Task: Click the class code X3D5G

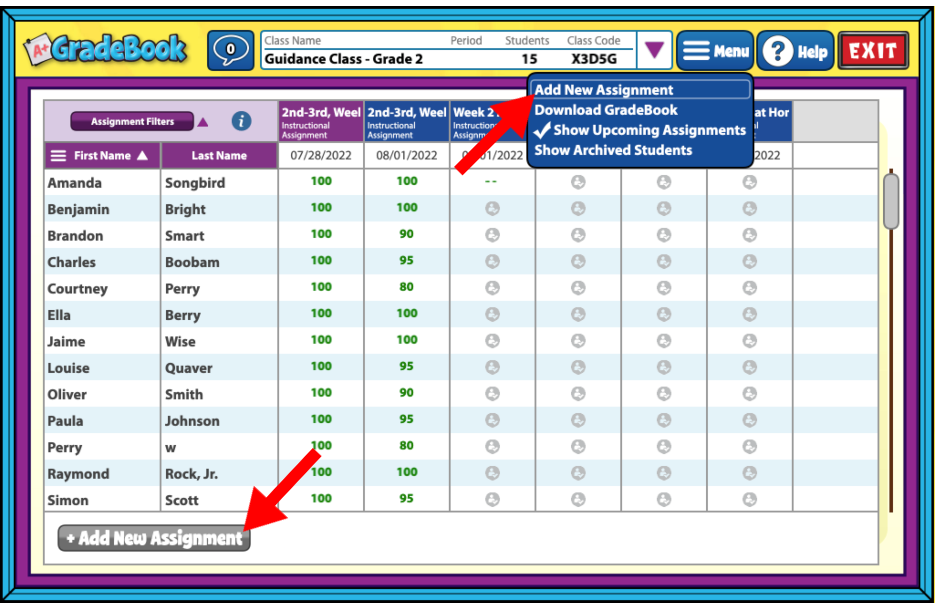Action: coord(594,59)
